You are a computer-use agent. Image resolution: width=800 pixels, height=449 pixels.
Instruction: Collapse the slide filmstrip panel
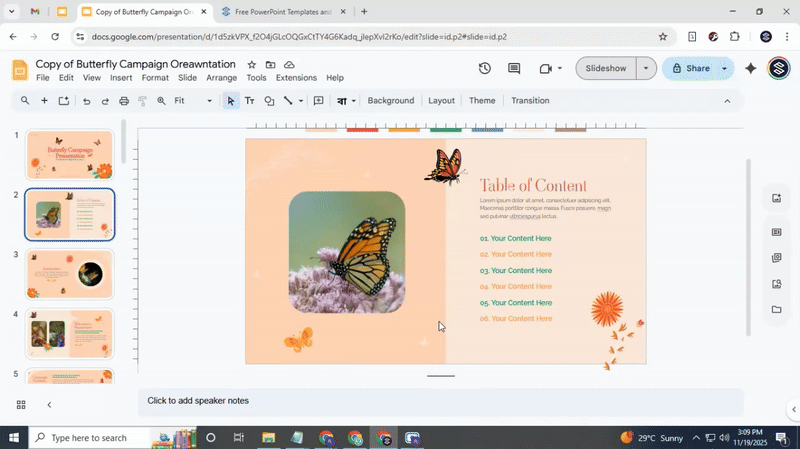tap(49, 405)
